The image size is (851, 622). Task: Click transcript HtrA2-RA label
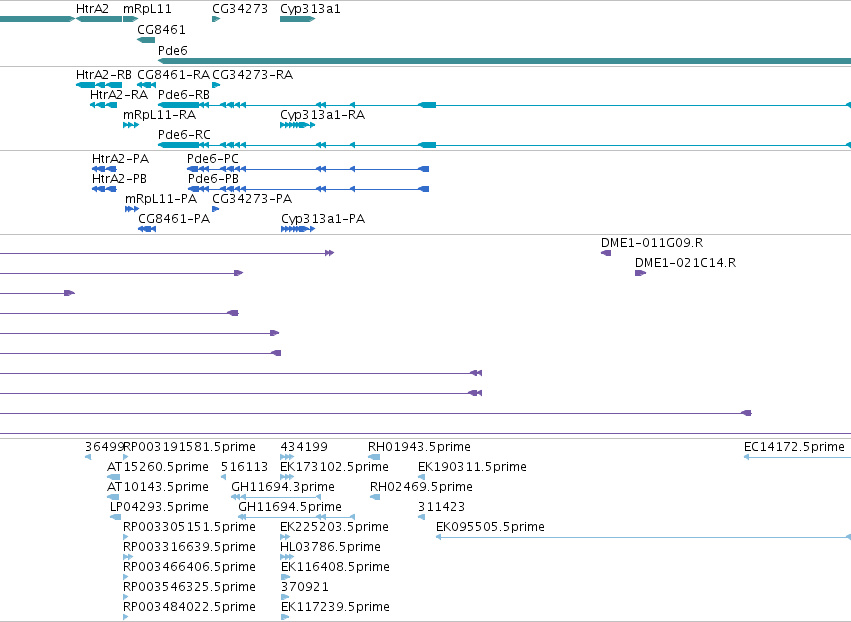(119, 95)
